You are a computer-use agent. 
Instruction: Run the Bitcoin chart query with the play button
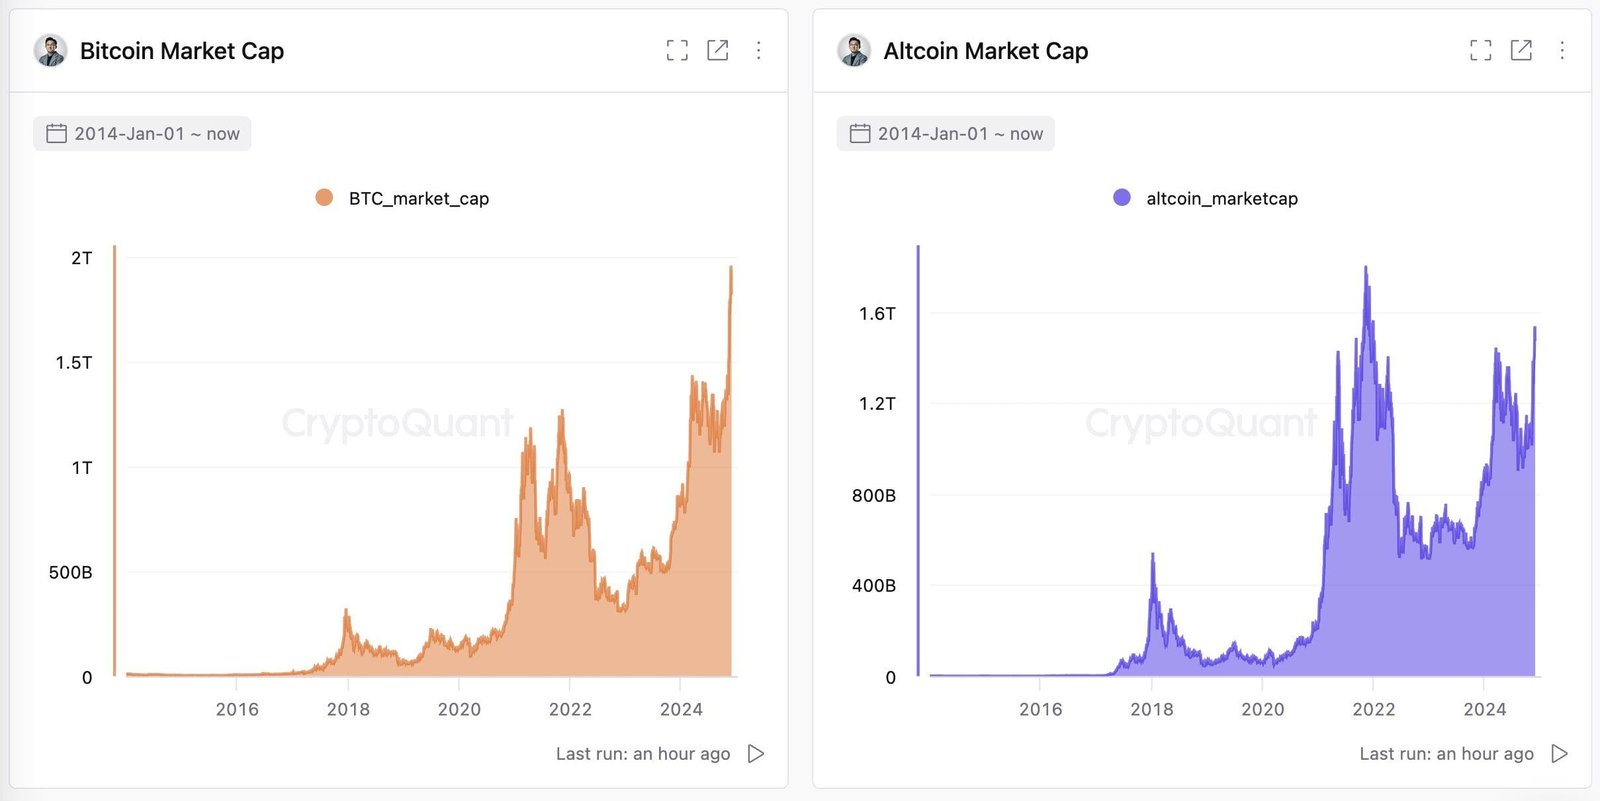coord(757,753)
